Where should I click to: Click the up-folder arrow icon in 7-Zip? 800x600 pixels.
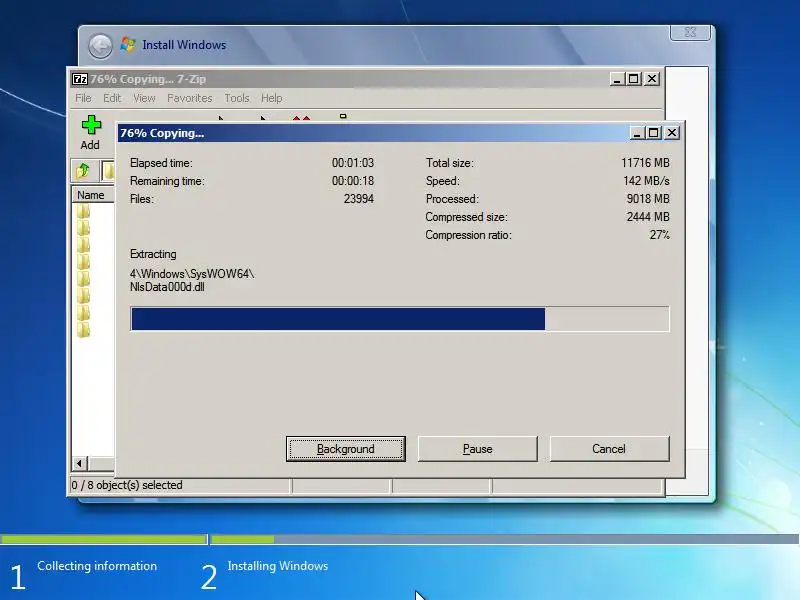pos(83,170)
